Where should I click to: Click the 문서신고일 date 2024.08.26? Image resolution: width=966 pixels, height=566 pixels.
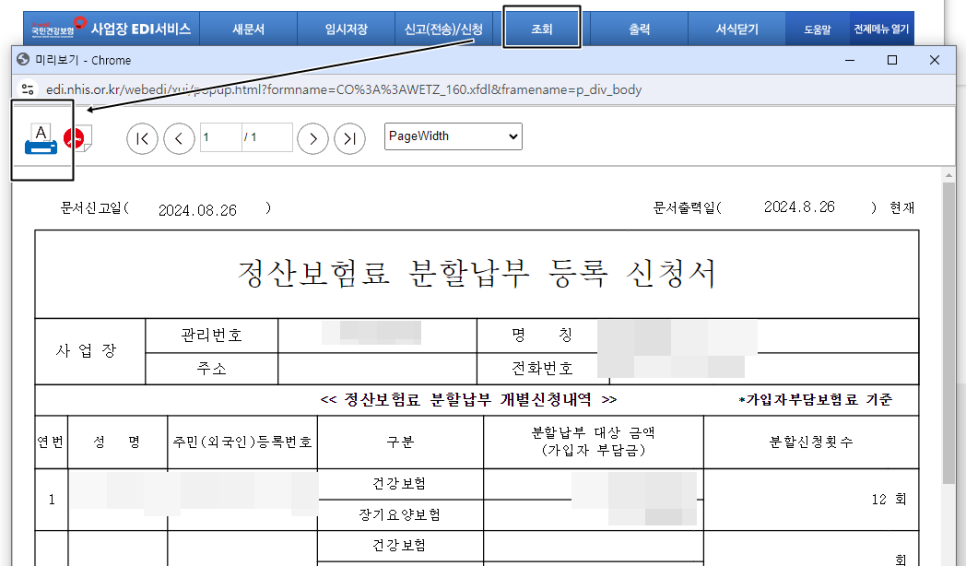pyautogui.click(x=197, y=211)
